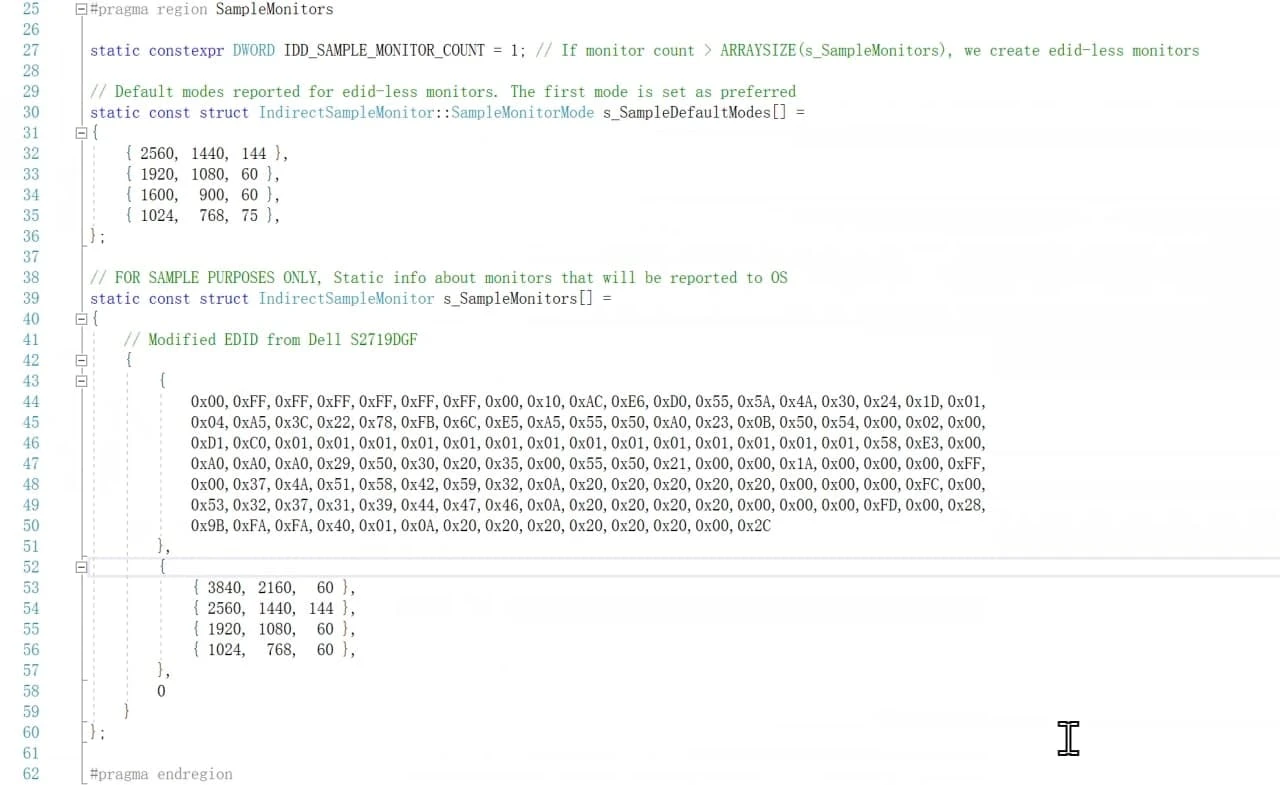The width and height of the screenshot is (1280, 785).
Task: Click the 144 refresh rate on line 32
Action: tap(254, 154)
